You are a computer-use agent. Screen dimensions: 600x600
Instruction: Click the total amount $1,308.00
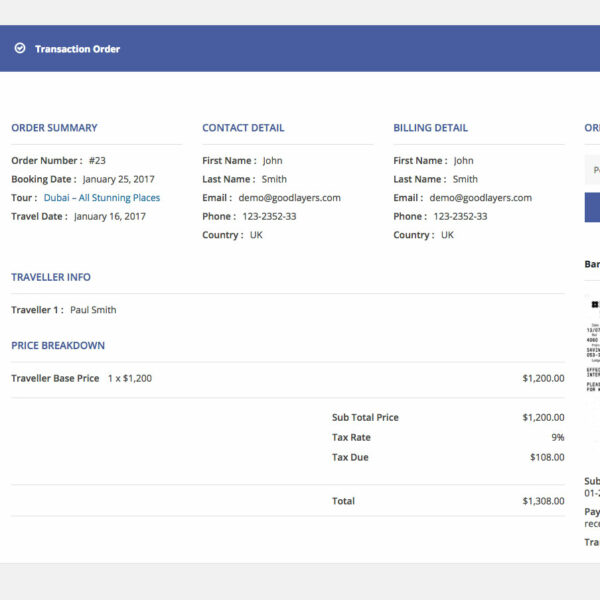tap(542, 501)
